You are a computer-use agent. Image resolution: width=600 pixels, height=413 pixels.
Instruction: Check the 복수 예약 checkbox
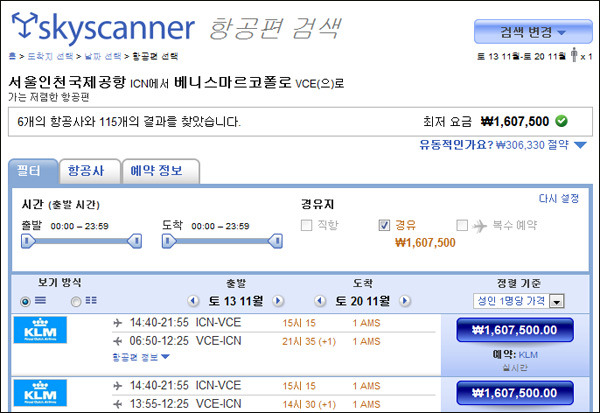pos(462,225)
